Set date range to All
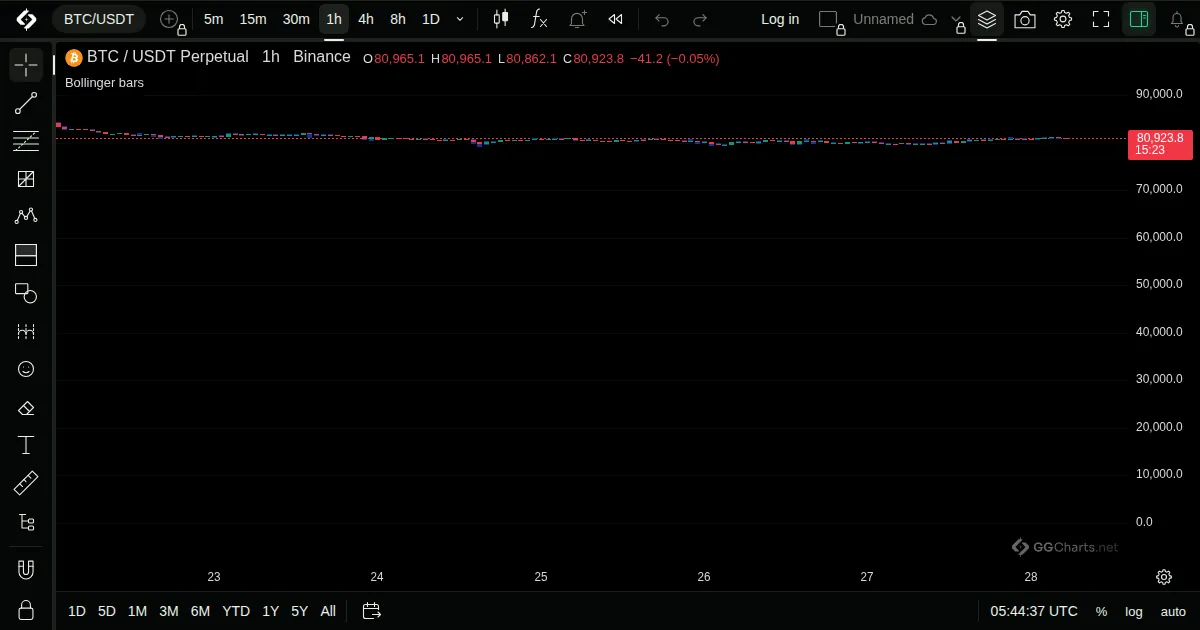 tap(328, 611)
